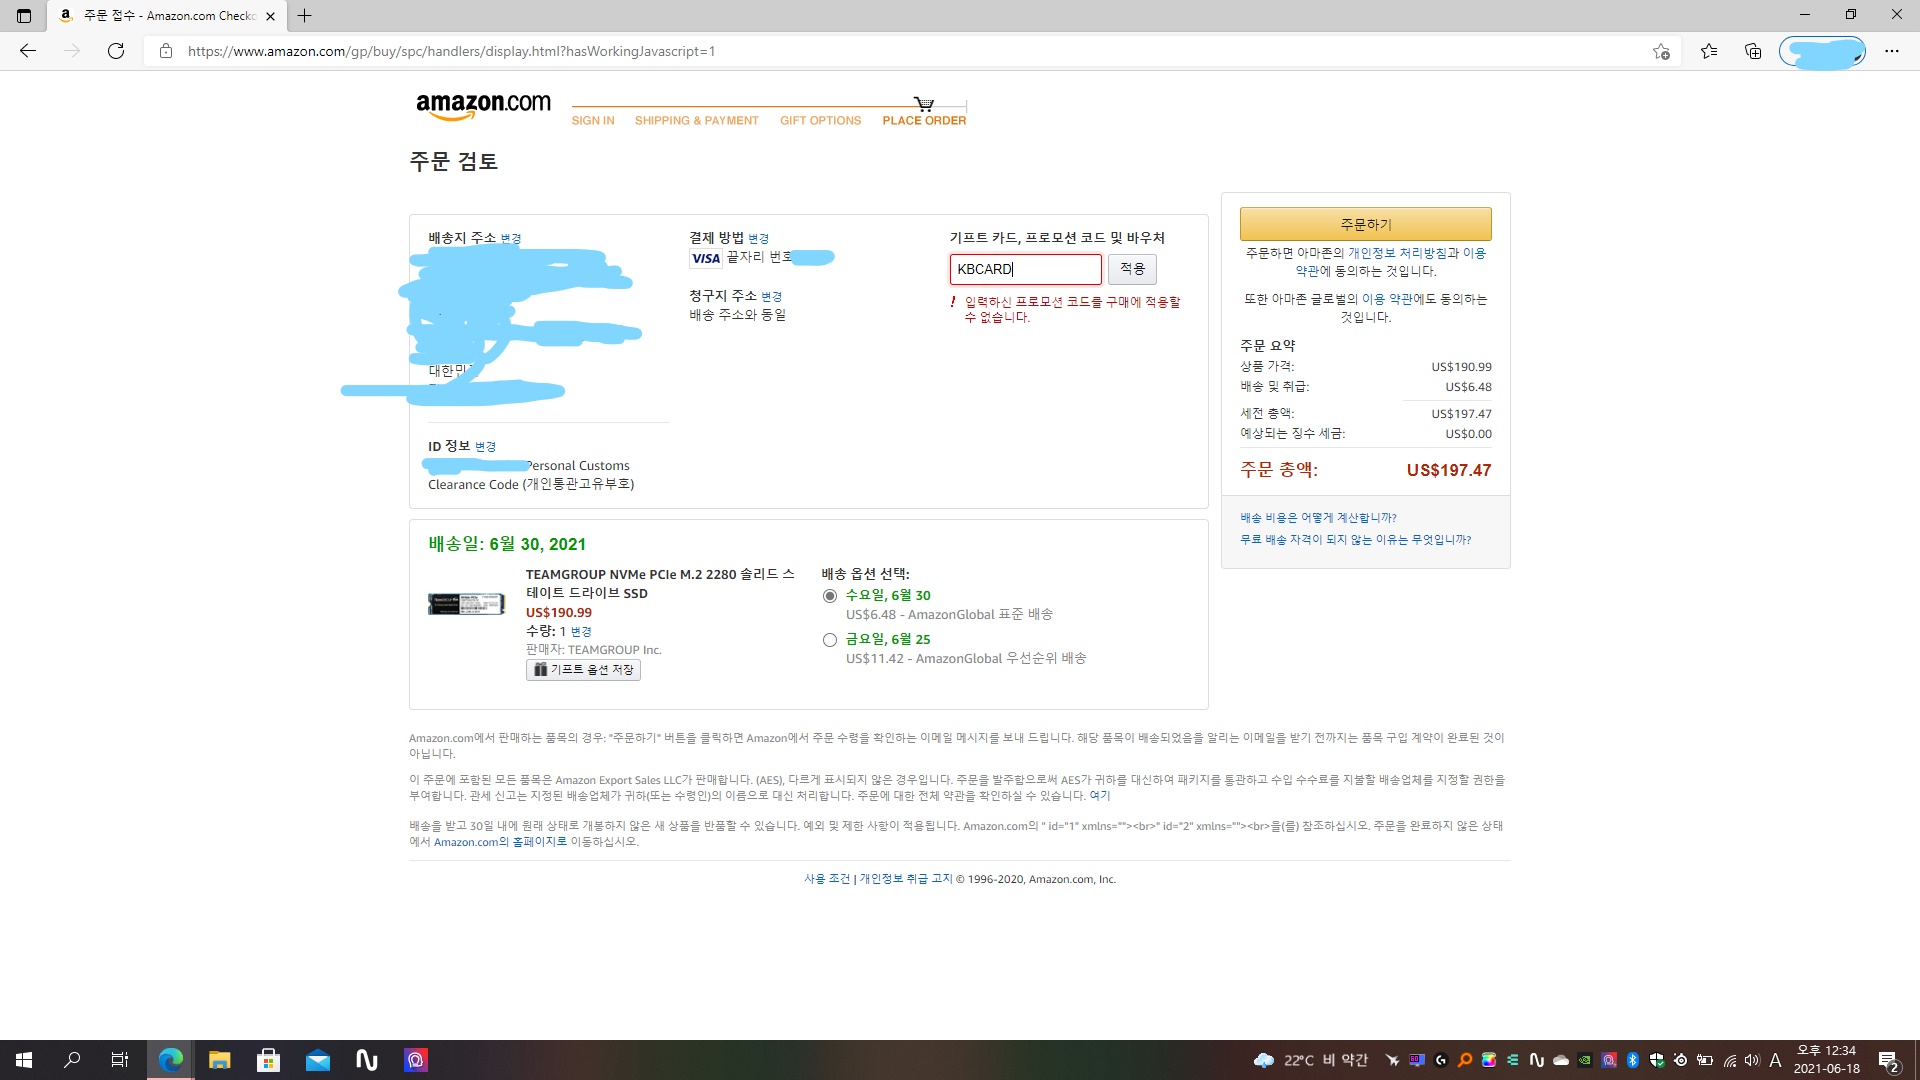Click the NVIDIA tray icon
Image resolution: width=1920 pixels, height=1080 pixels.
click(x=1585, y=1060)
